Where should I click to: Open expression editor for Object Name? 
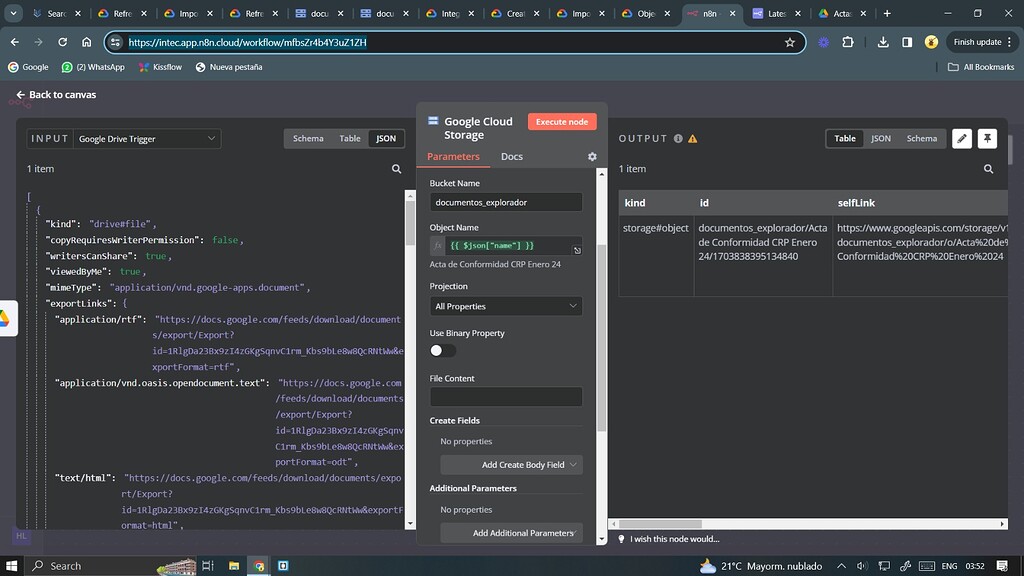point(577,250)
